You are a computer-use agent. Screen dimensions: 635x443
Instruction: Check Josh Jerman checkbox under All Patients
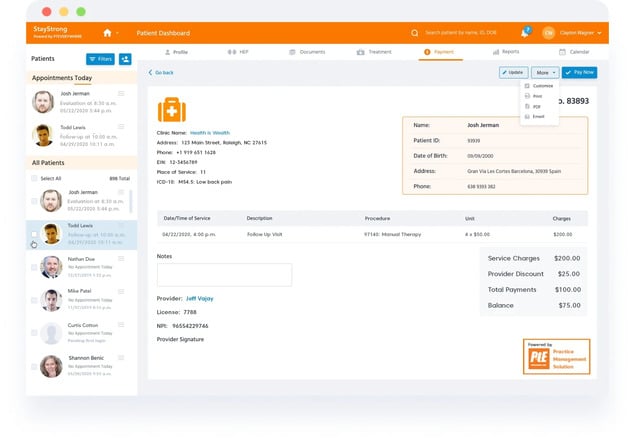(34, 201)
